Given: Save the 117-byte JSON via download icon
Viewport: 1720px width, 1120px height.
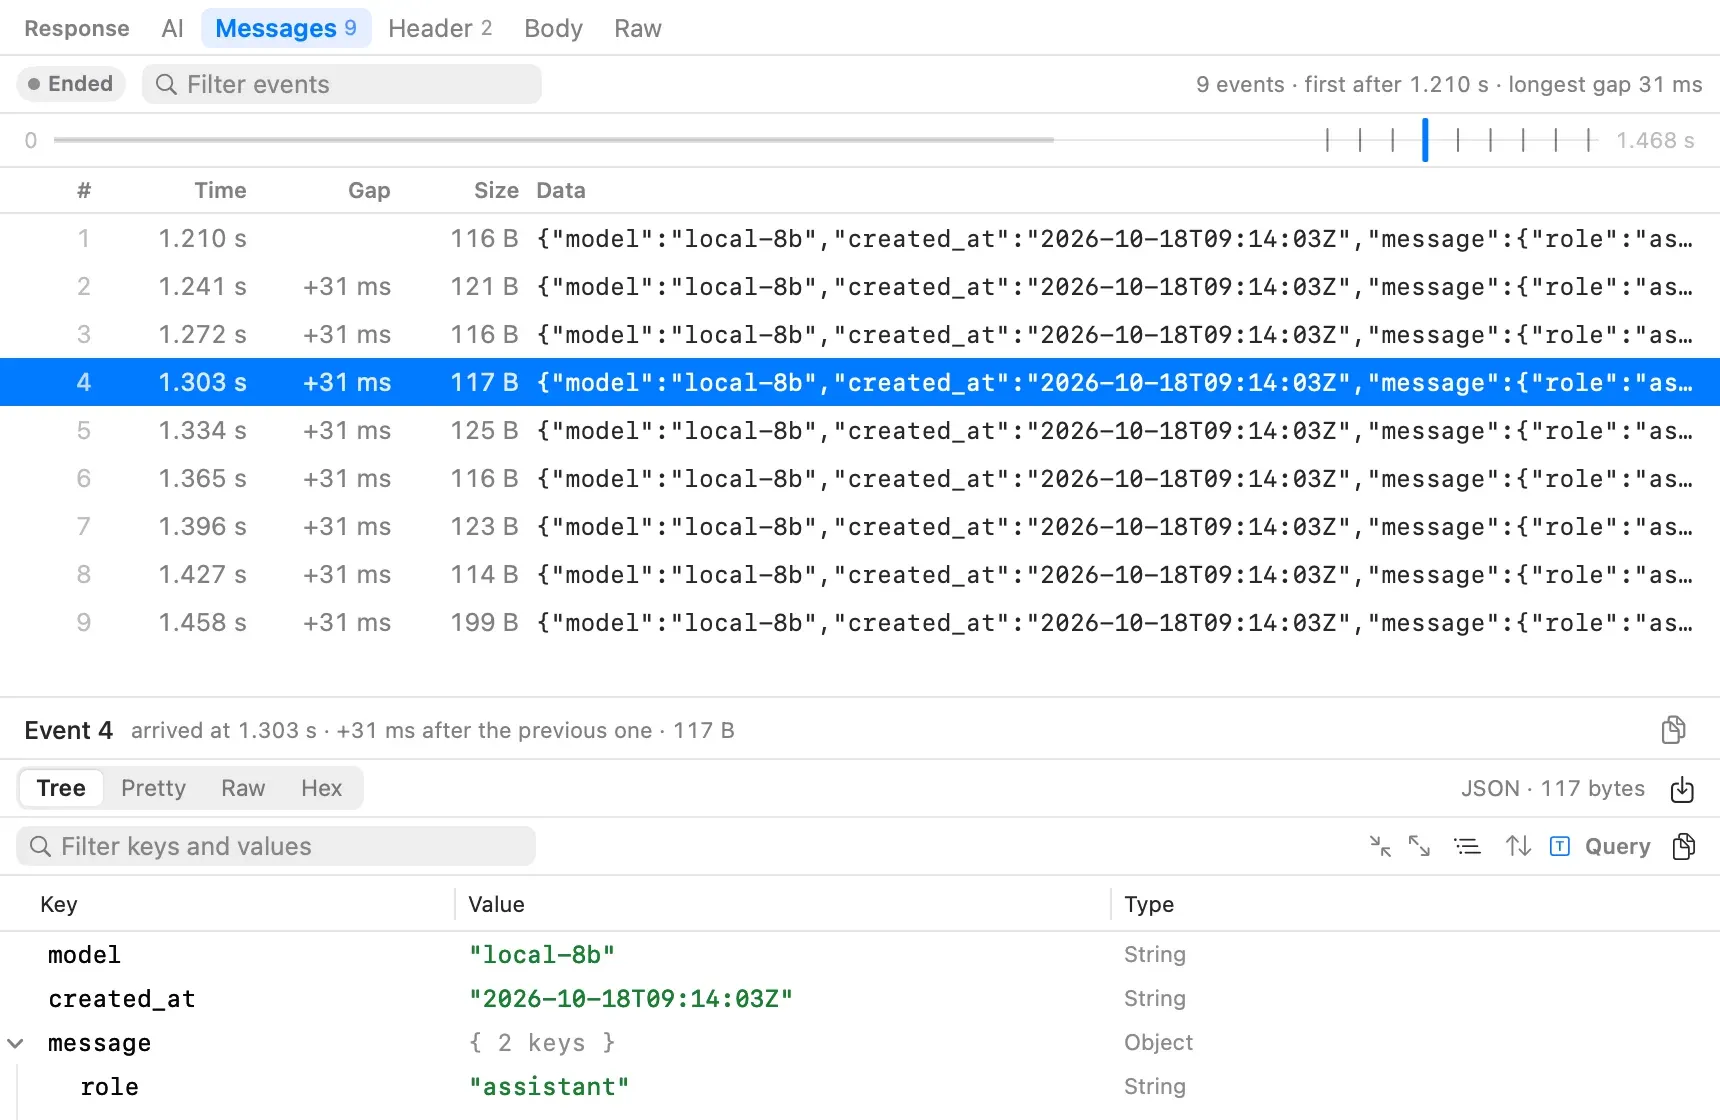Looking at the screenshot, I should coord(1682,789).
